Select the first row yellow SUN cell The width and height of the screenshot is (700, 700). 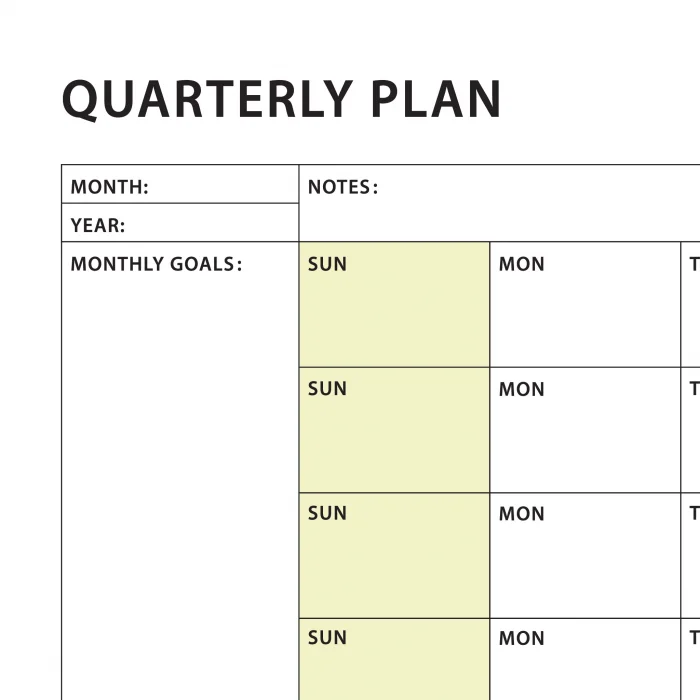[394, 310]
